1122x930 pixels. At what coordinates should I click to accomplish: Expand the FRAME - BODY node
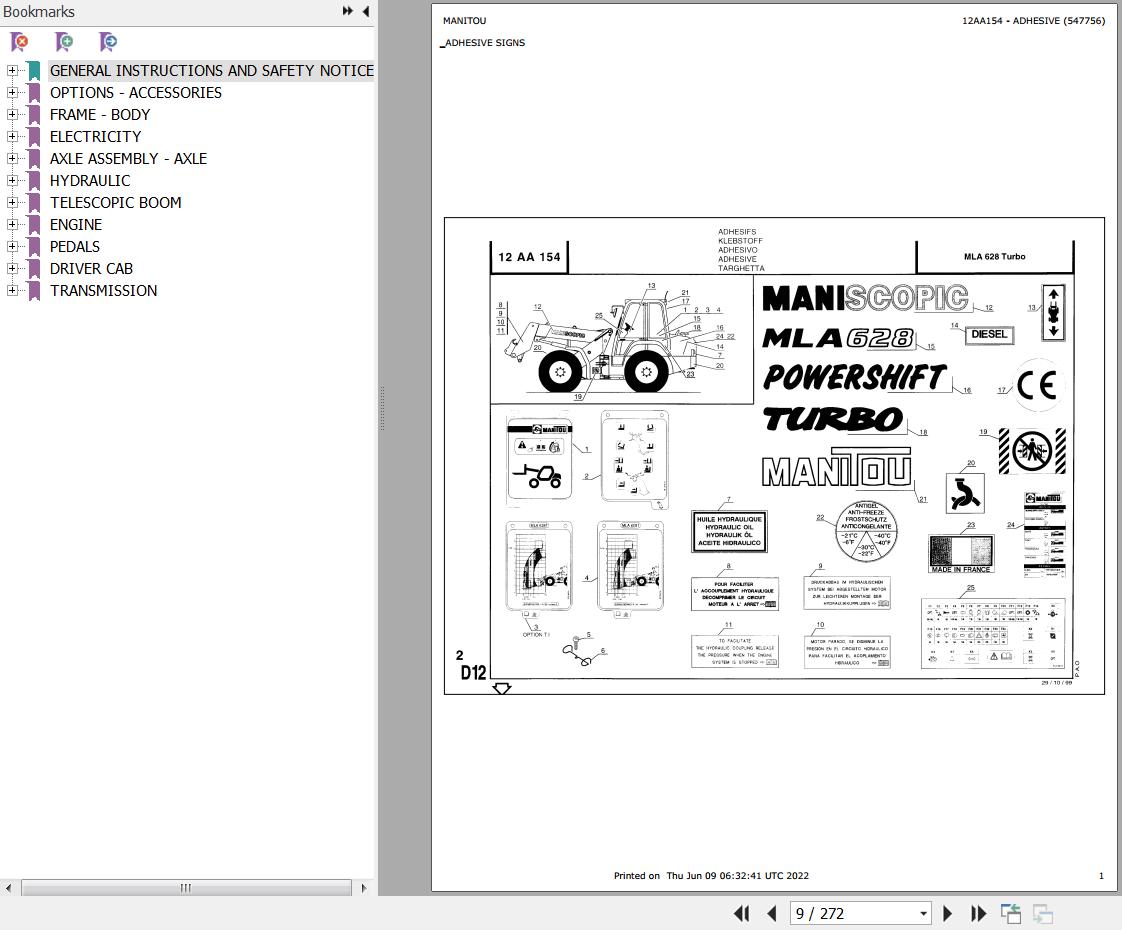11,114
